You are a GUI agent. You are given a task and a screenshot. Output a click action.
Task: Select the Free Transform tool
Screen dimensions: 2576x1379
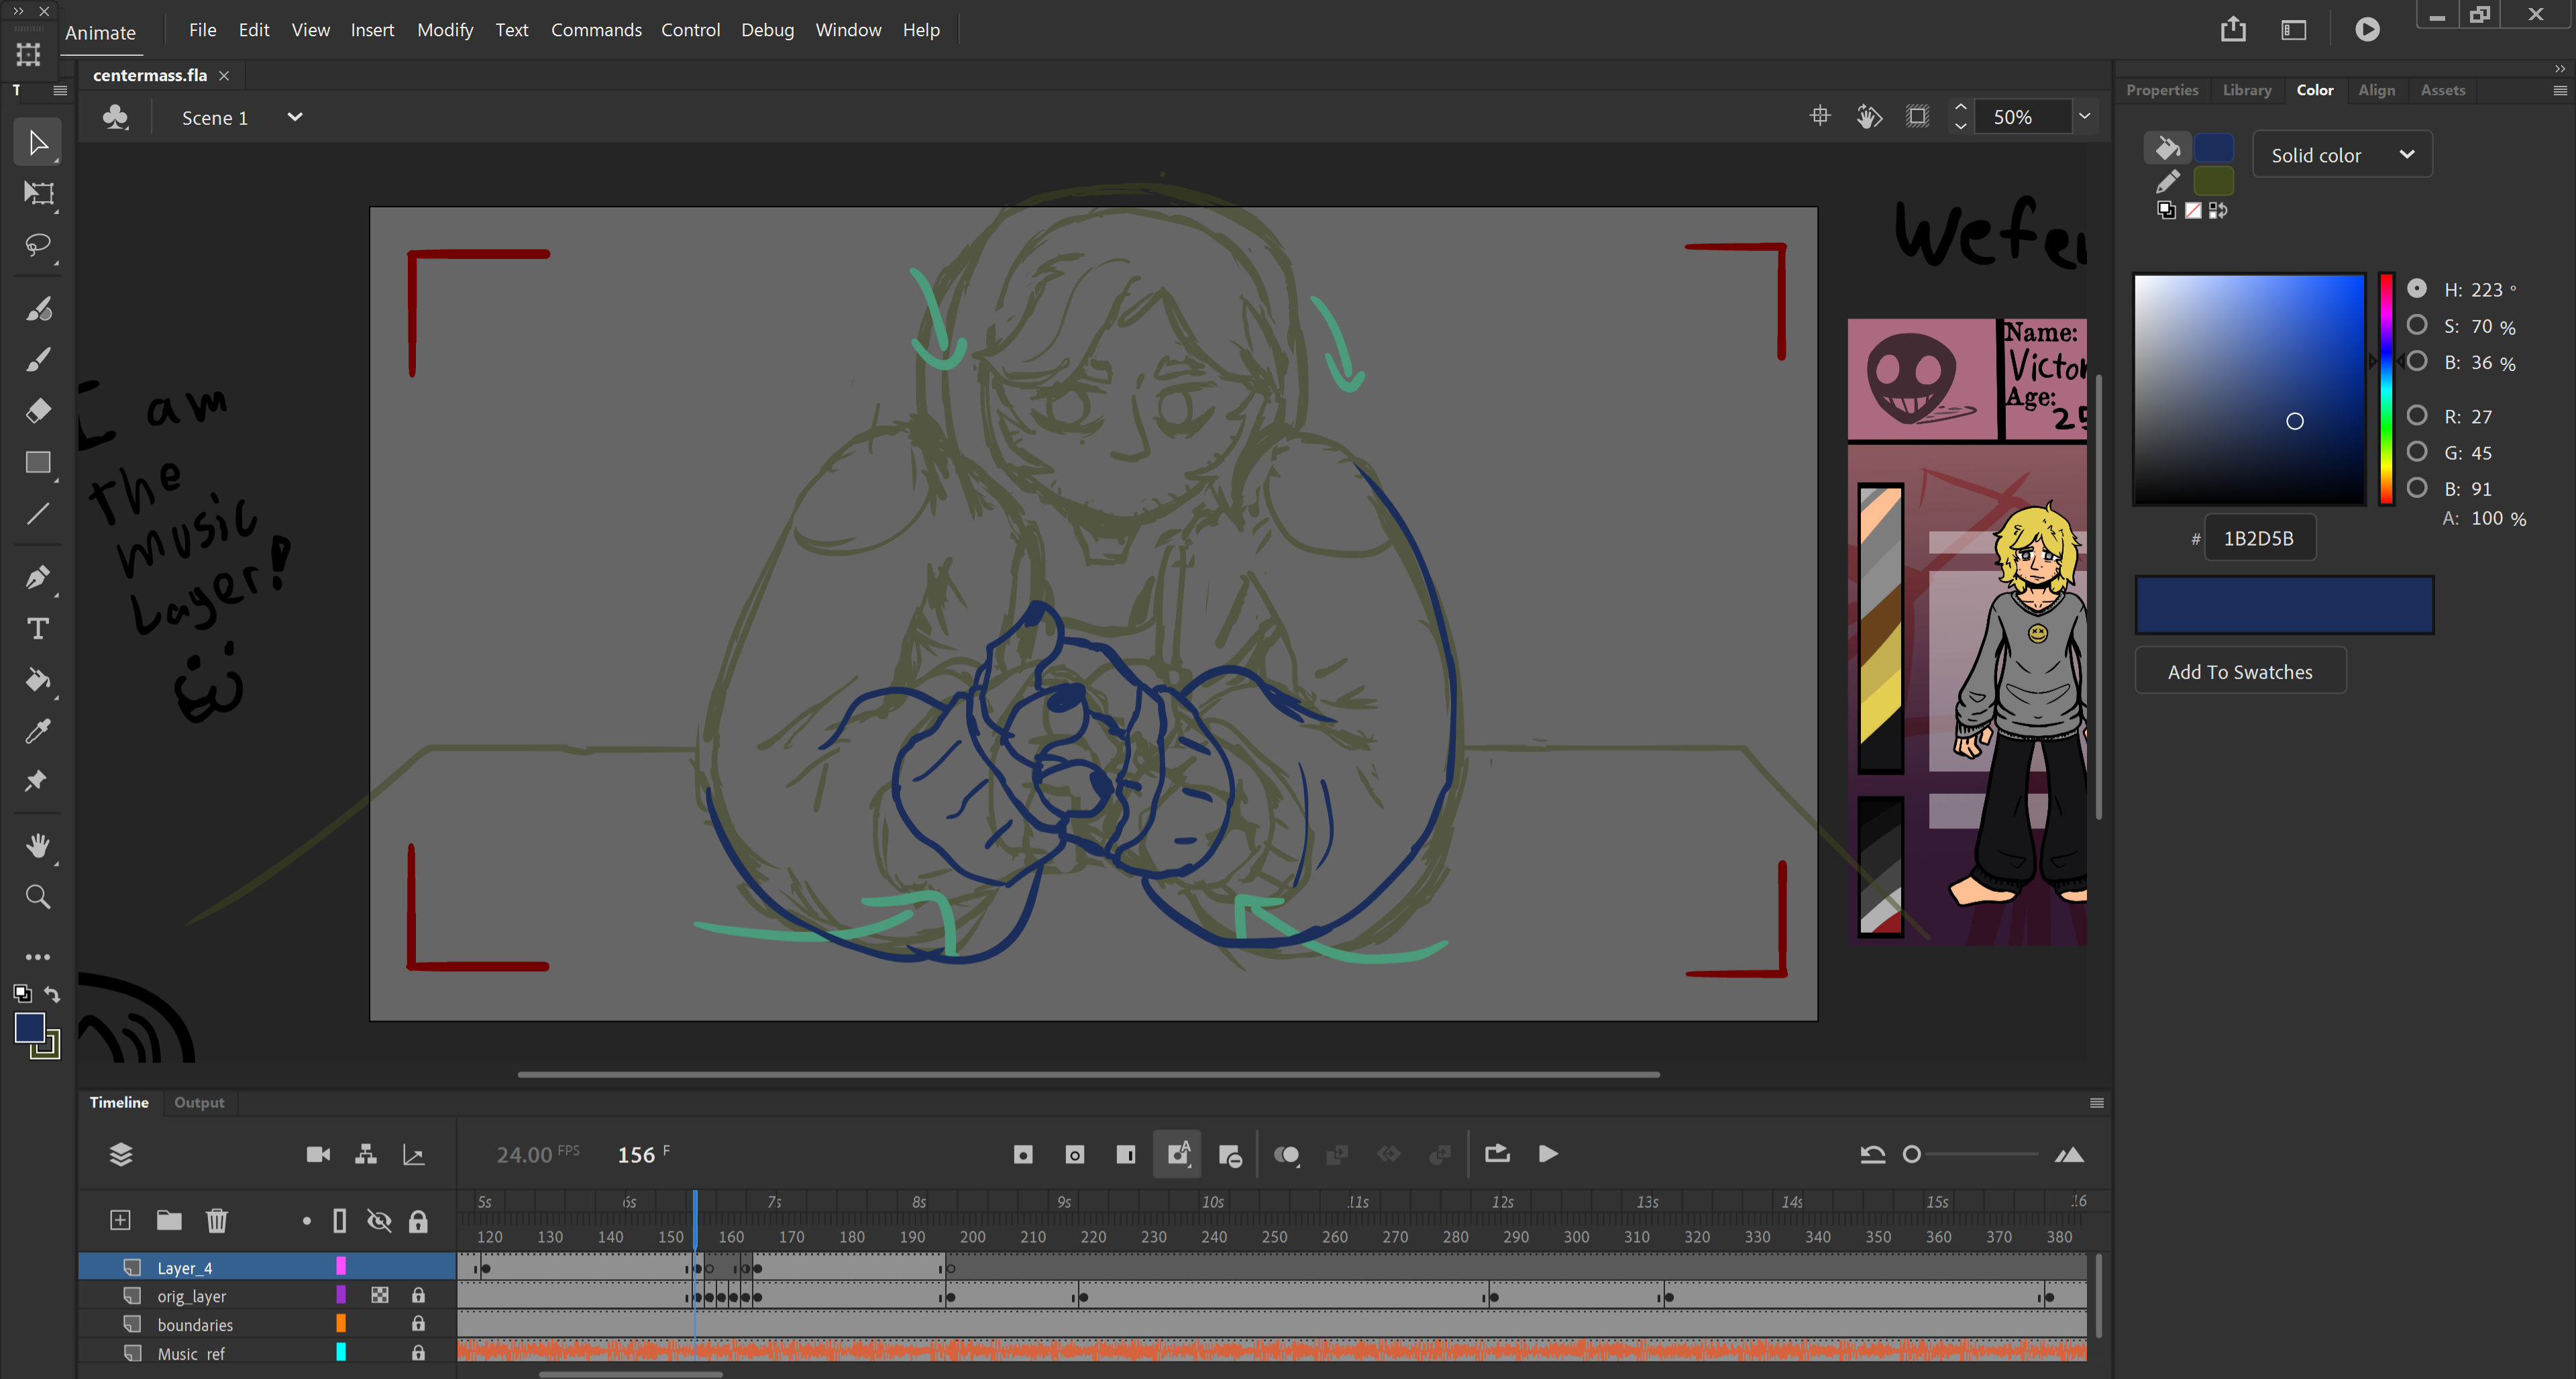(x=38, y=193)
